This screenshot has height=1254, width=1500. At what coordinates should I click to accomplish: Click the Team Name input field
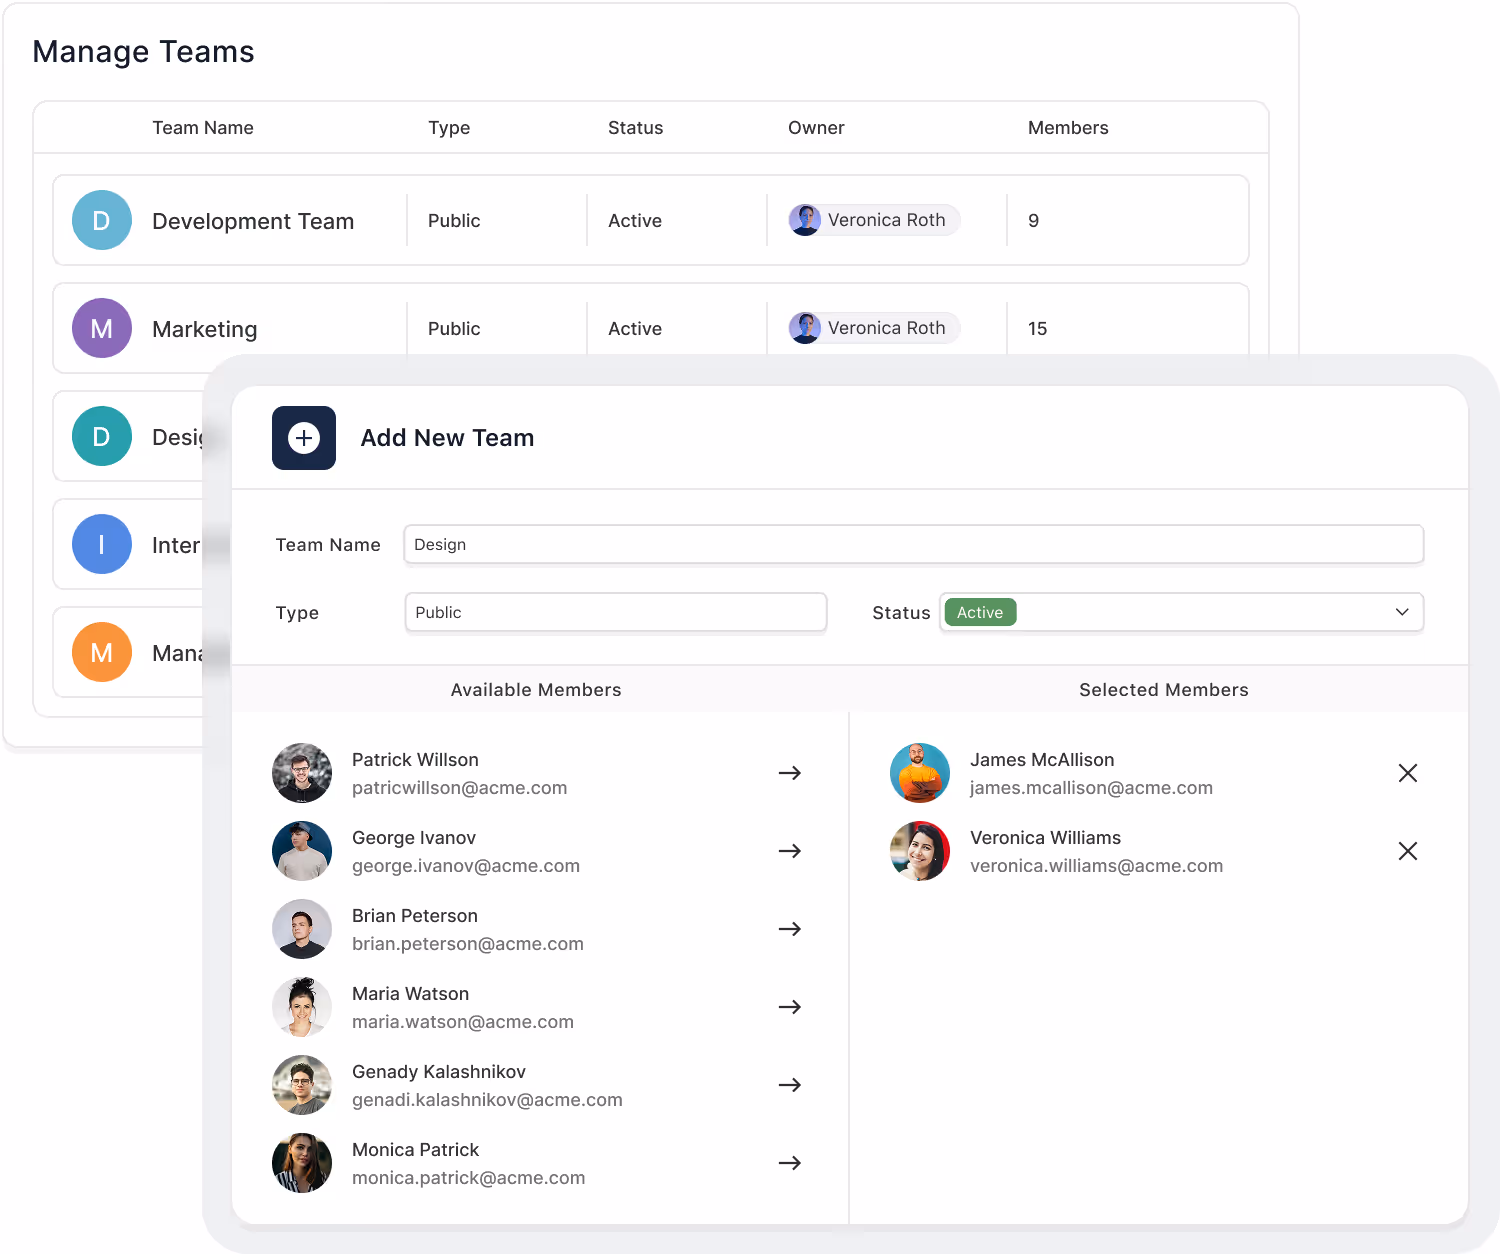coord(914,544)
